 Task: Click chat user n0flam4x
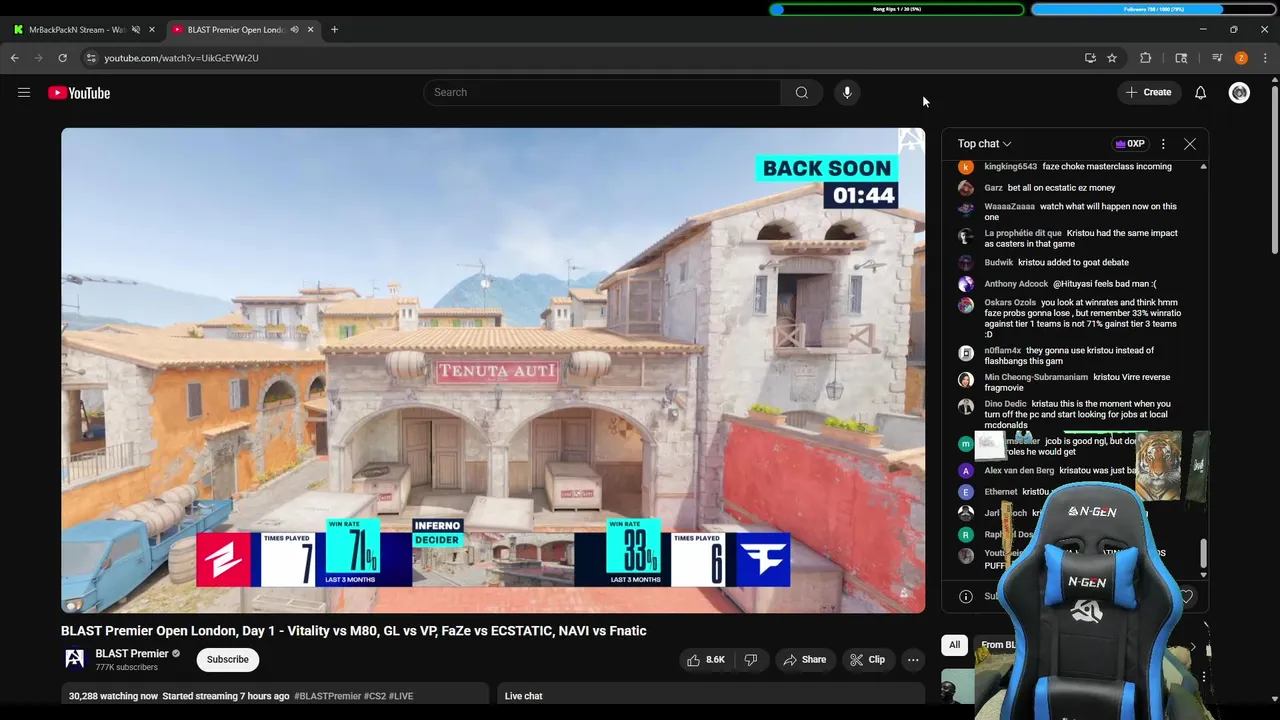(1002, 351)
